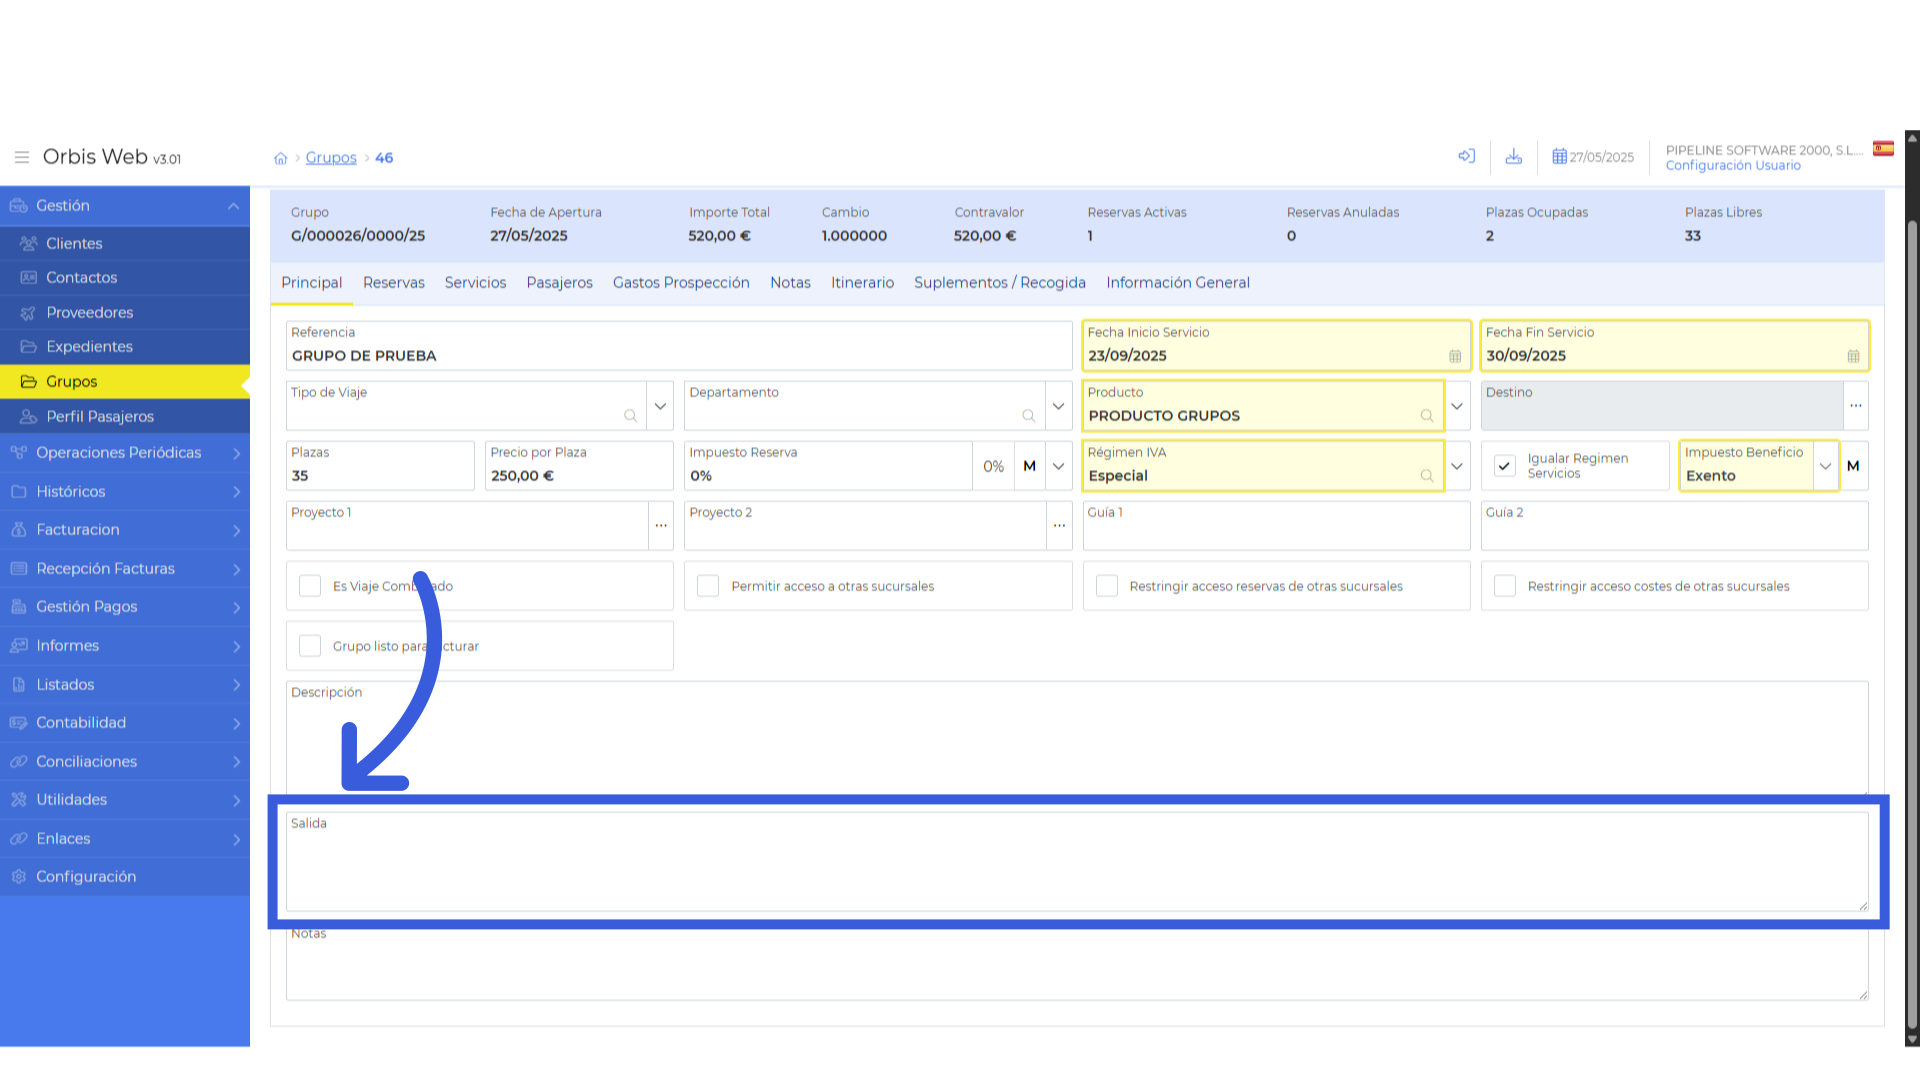Switch to the Servicios tab
This screenshot has height=1080, width=1920.
coord(475,283)
